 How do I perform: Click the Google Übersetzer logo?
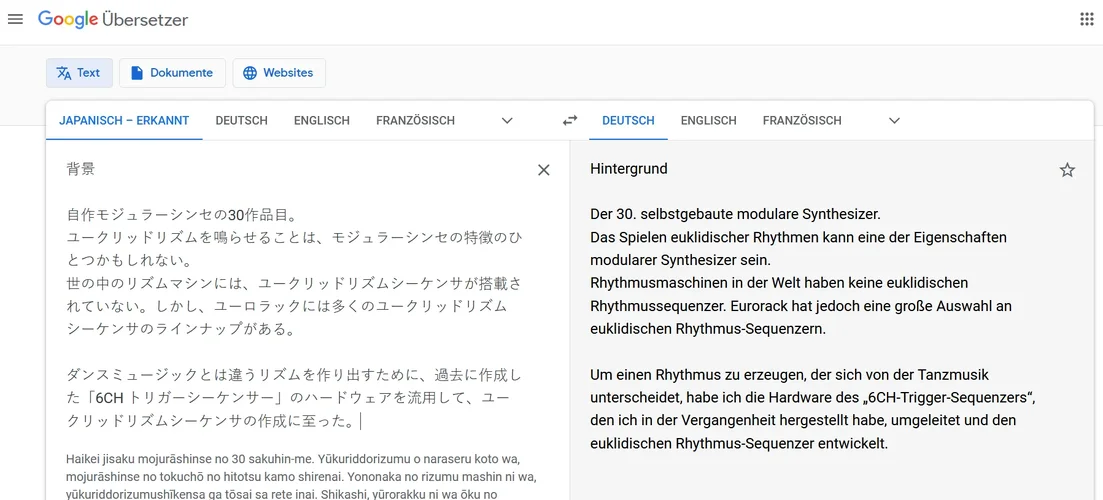[113, 19]
